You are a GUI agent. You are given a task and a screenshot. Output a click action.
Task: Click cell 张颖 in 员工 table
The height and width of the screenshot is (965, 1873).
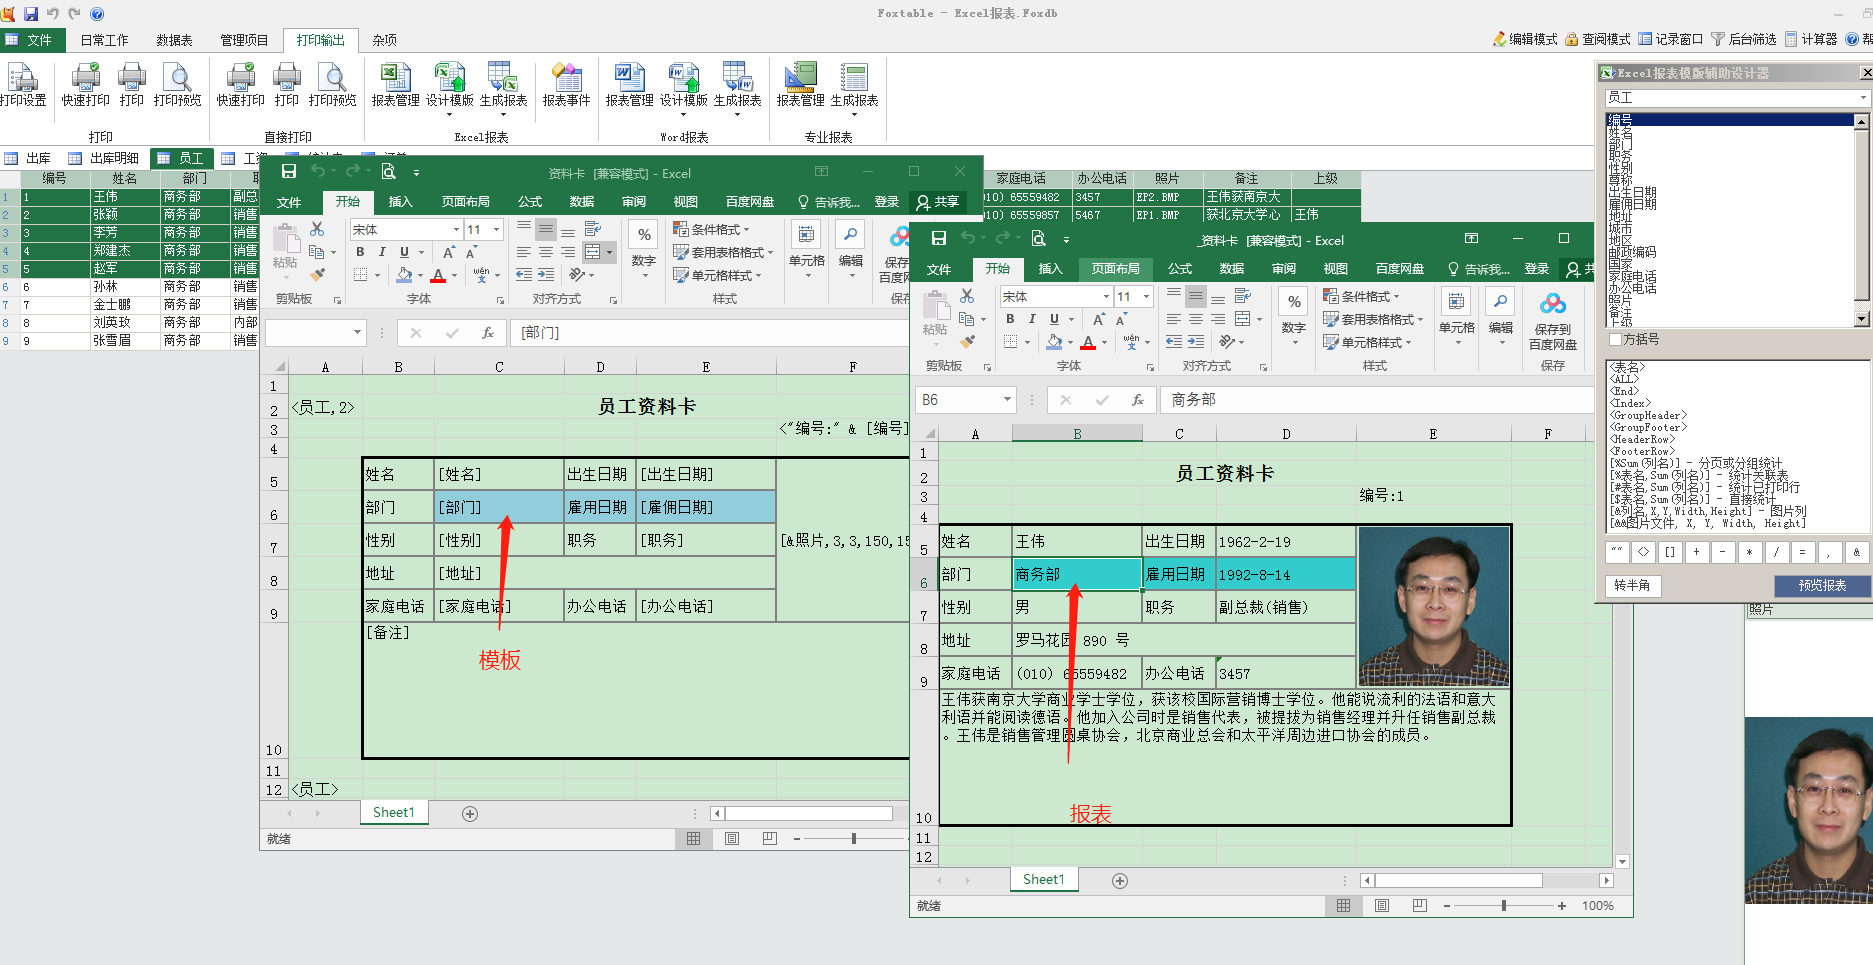[125, 215]
